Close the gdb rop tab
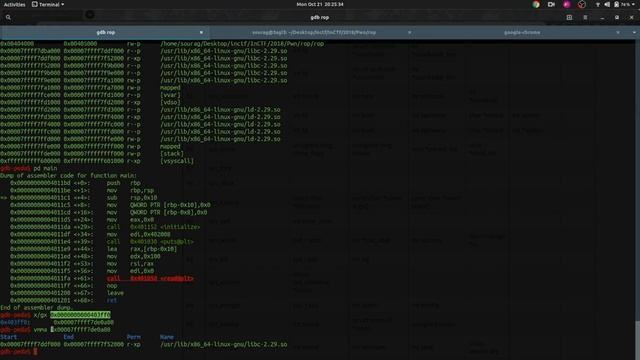 pos(201,32)
